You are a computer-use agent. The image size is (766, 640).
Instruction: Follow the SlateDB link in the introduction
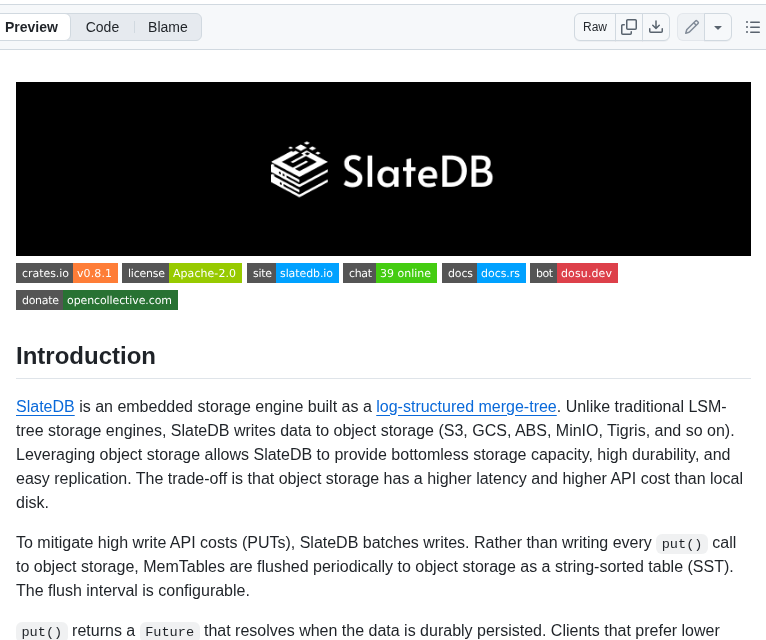click(45, 406)
